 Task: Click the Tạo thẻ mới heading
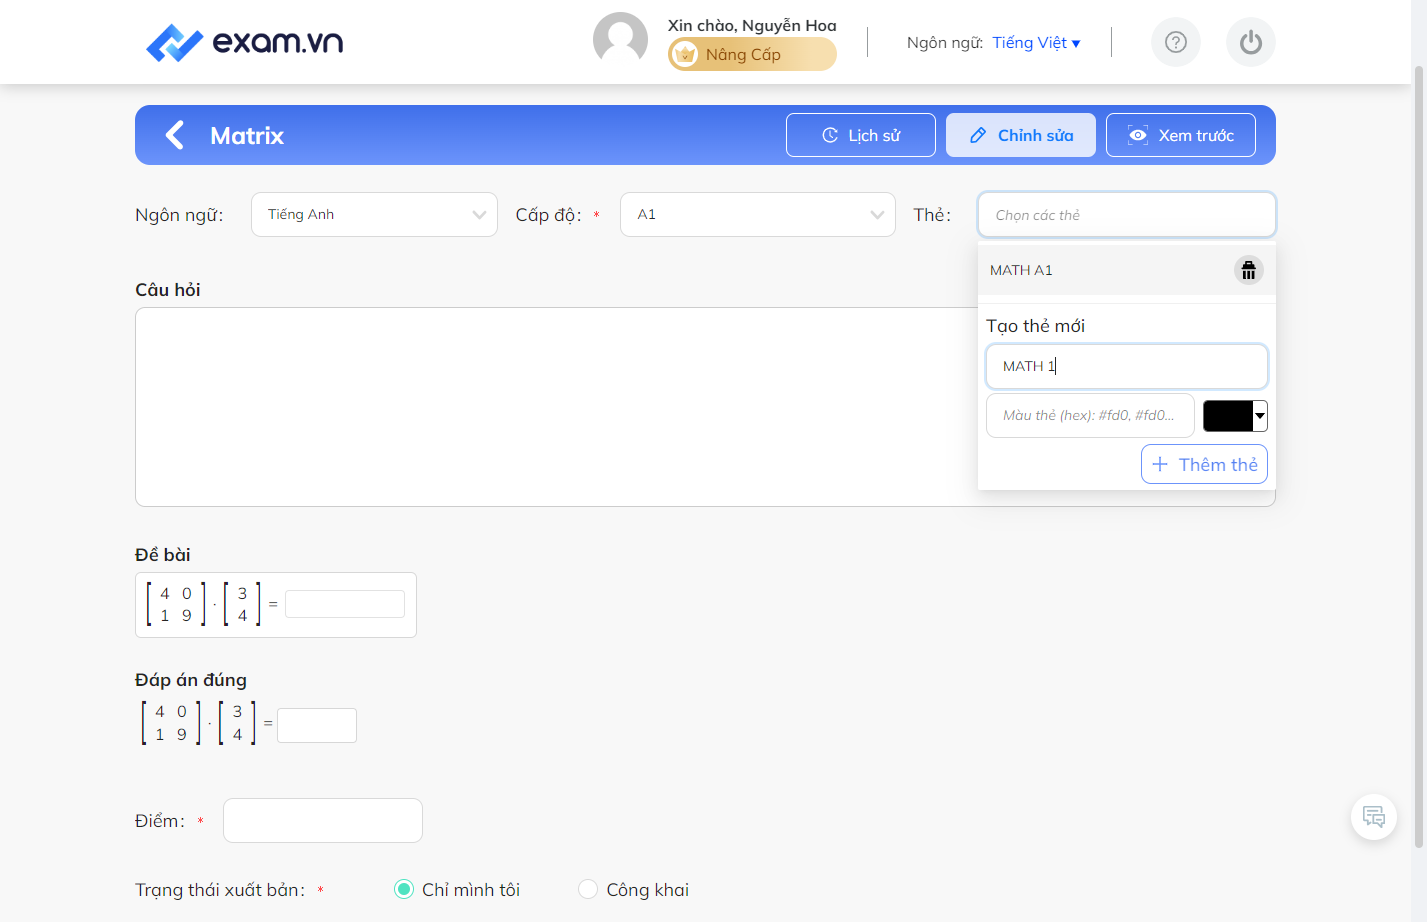tap(1035, 326)
